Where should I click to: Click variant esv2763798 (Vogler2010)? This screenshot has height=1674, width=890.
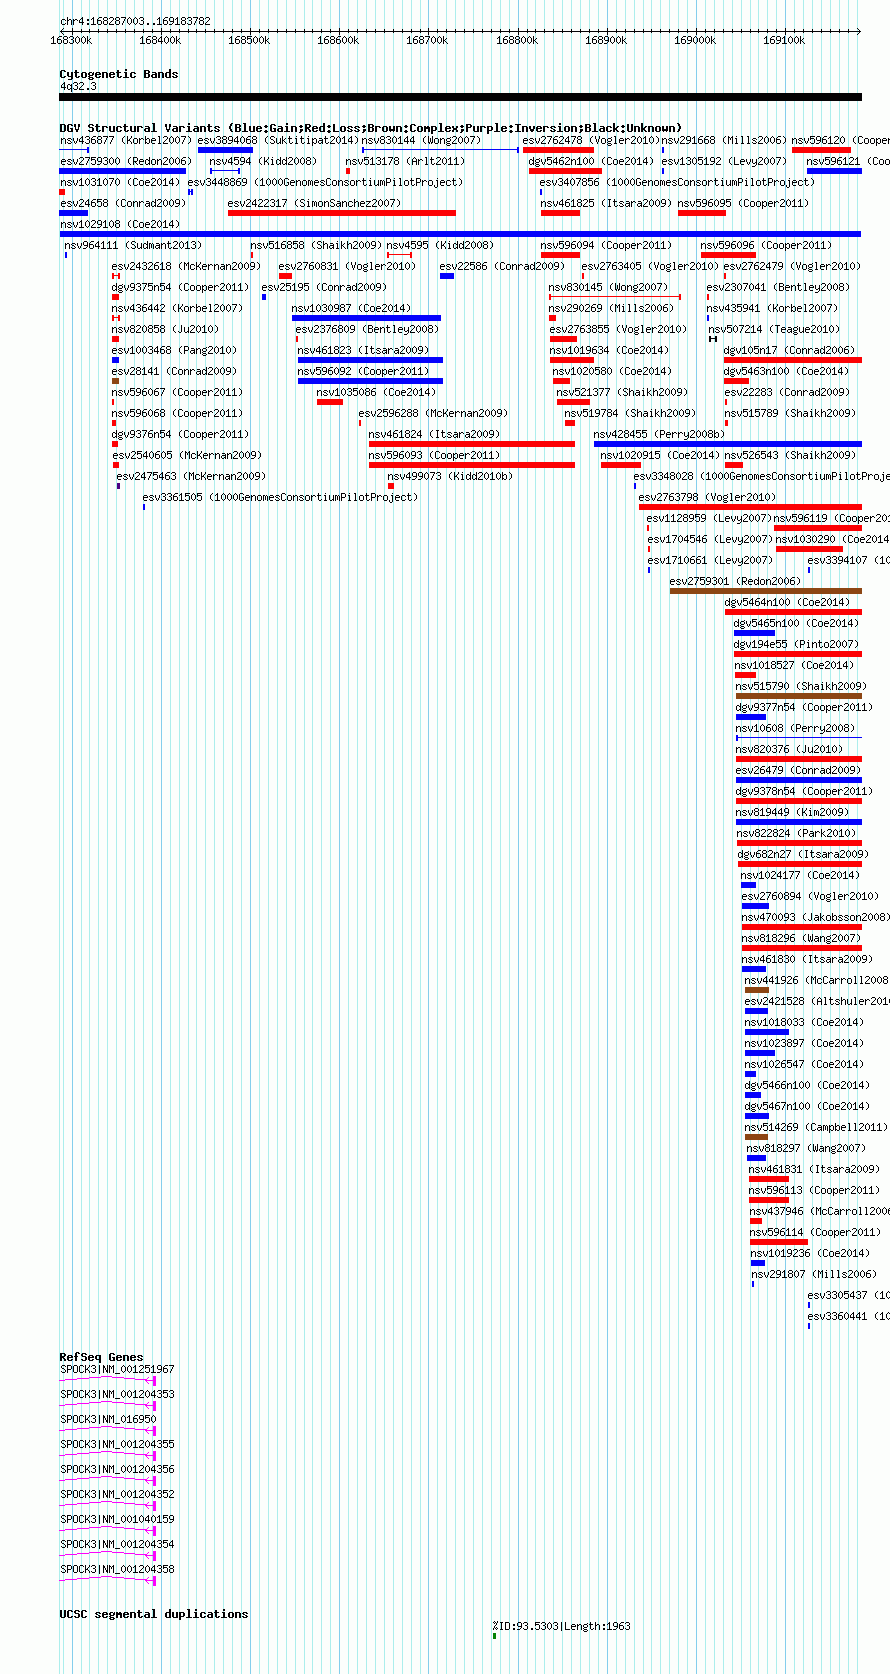tap(707, 497)
